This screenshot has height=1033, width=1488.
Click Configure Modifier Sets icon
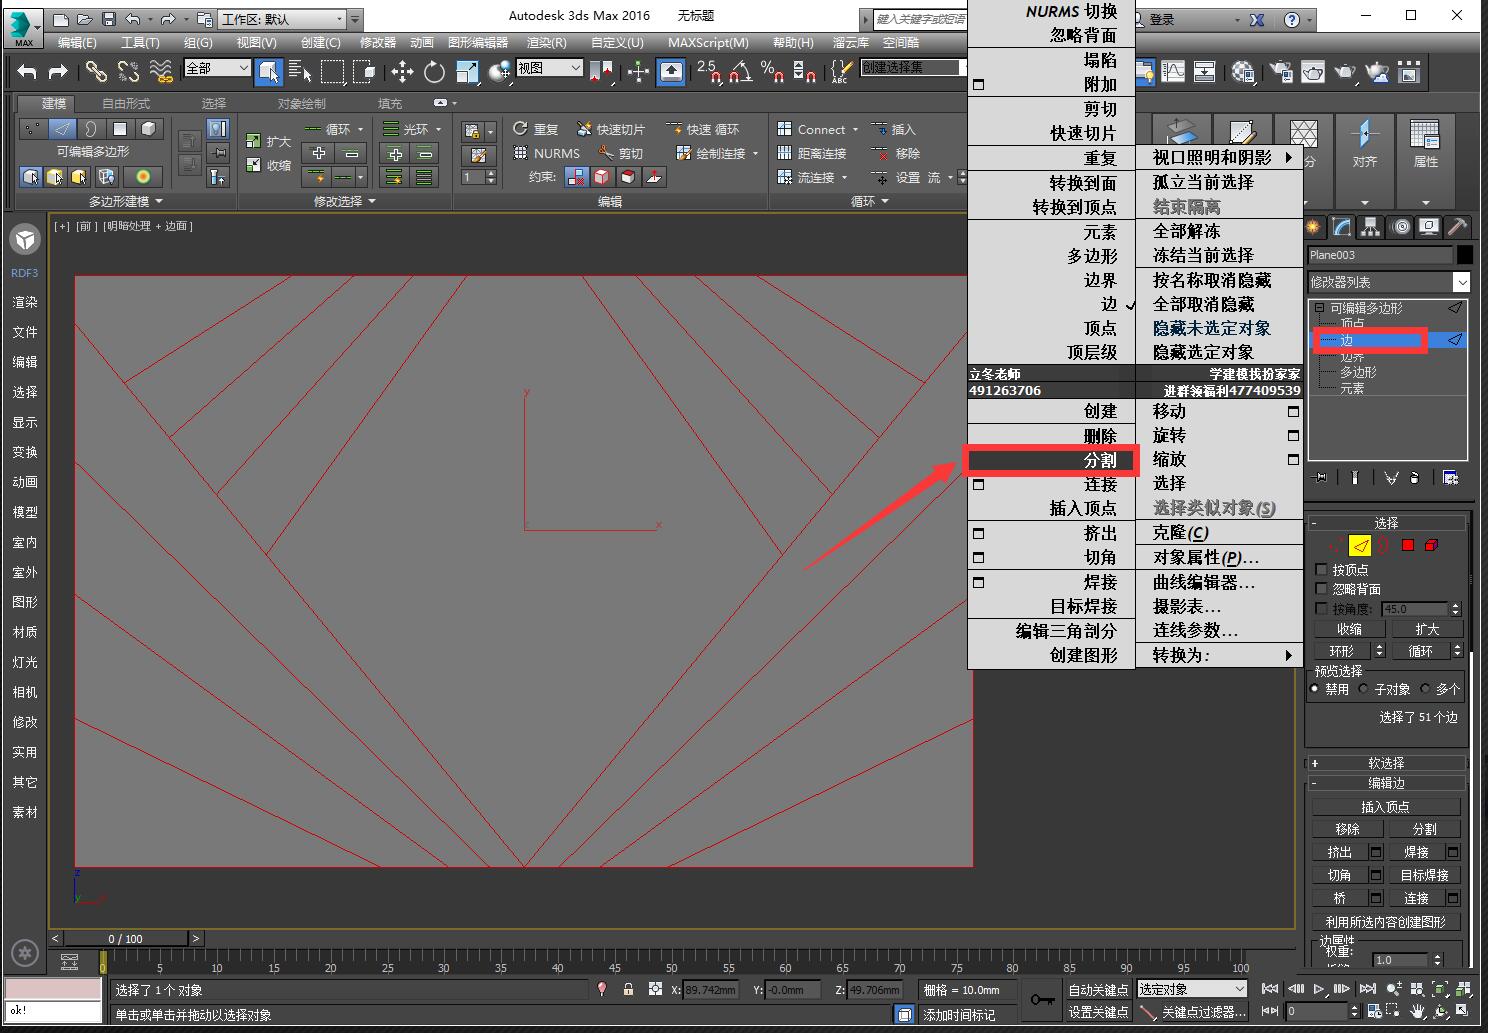pyautogui.click(x=1450, y=478)
